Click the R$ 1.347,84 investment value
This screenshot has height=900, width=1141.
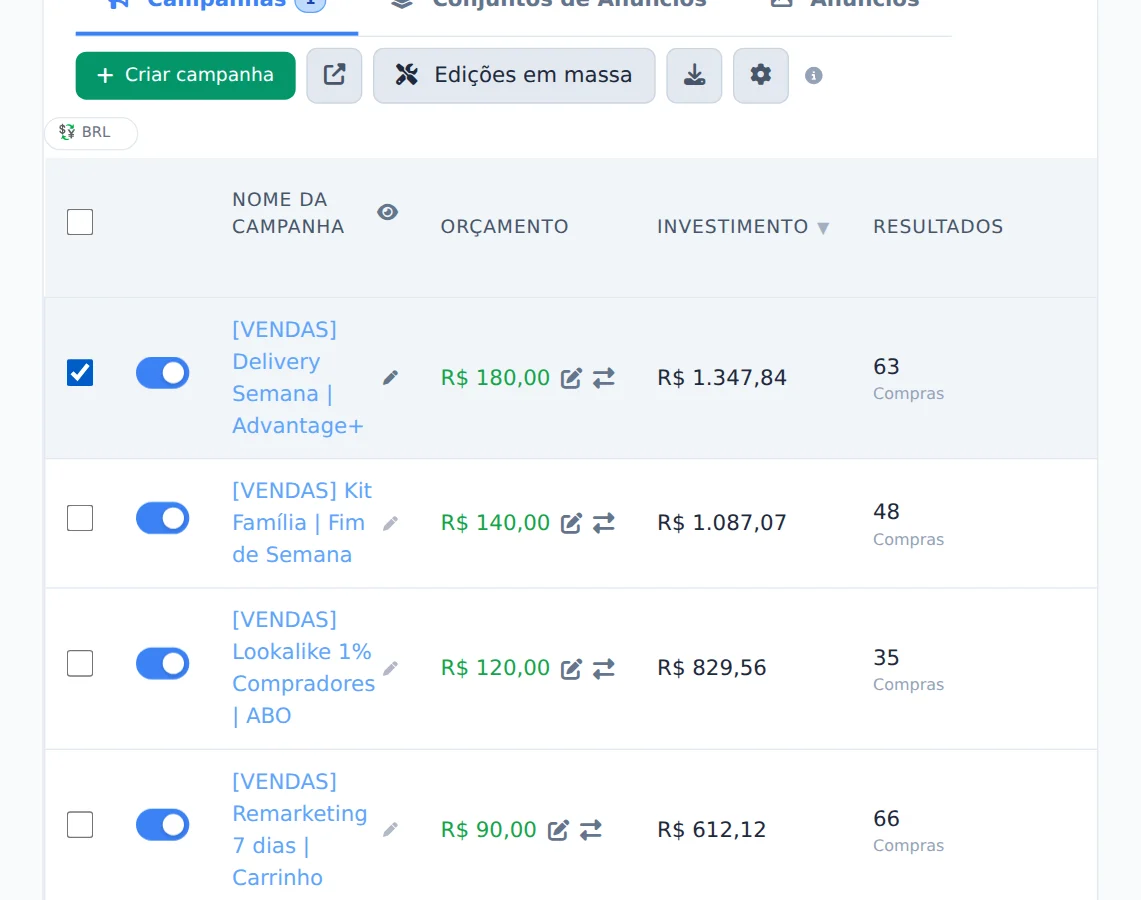(x=722, y=378)
